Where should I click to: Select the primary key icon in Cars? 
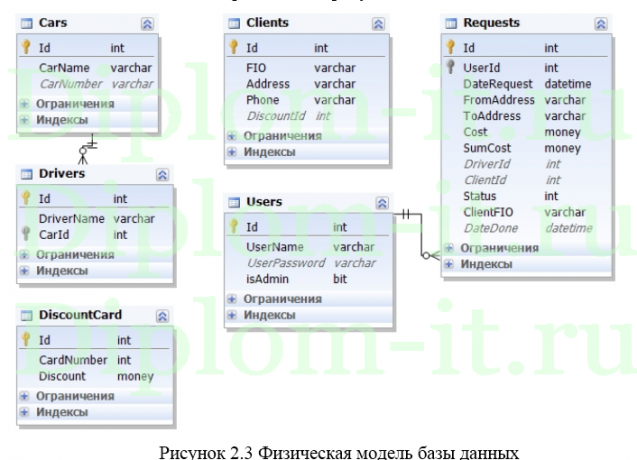[26, 47]
